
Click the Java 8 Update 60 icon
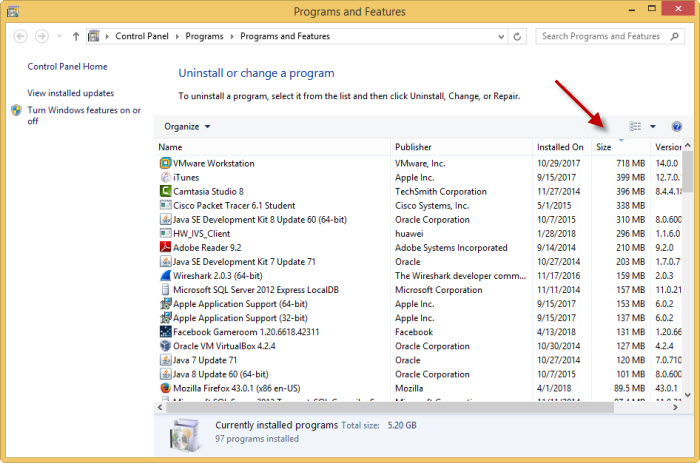click(x=165, y=374)
